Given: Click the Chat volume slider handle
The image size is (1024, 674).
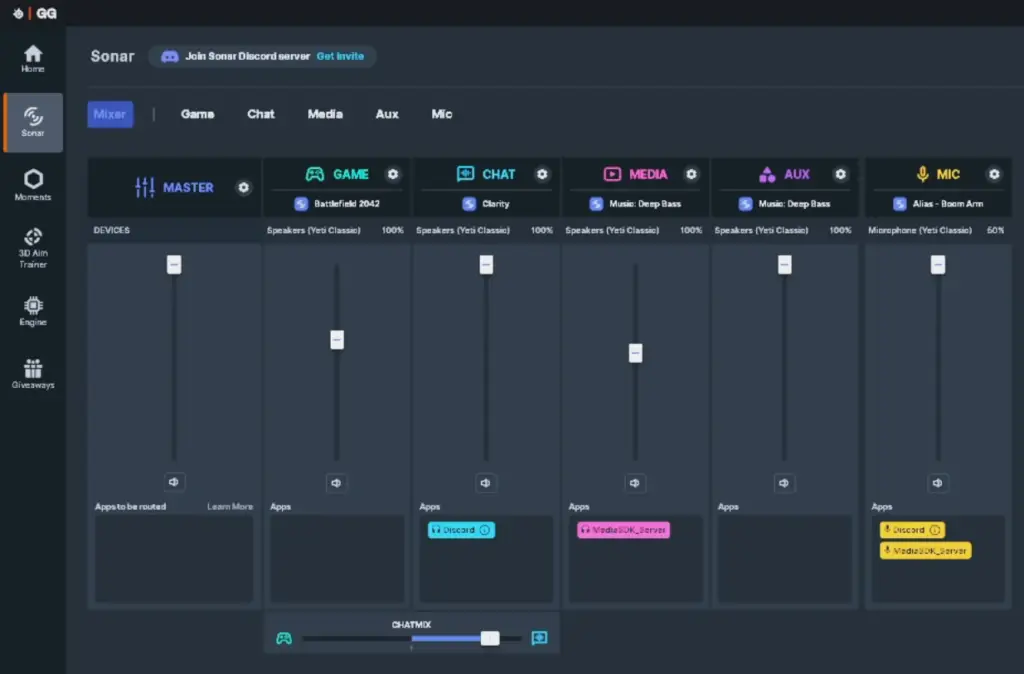Looking at the screenshot, I should (486, 265).
